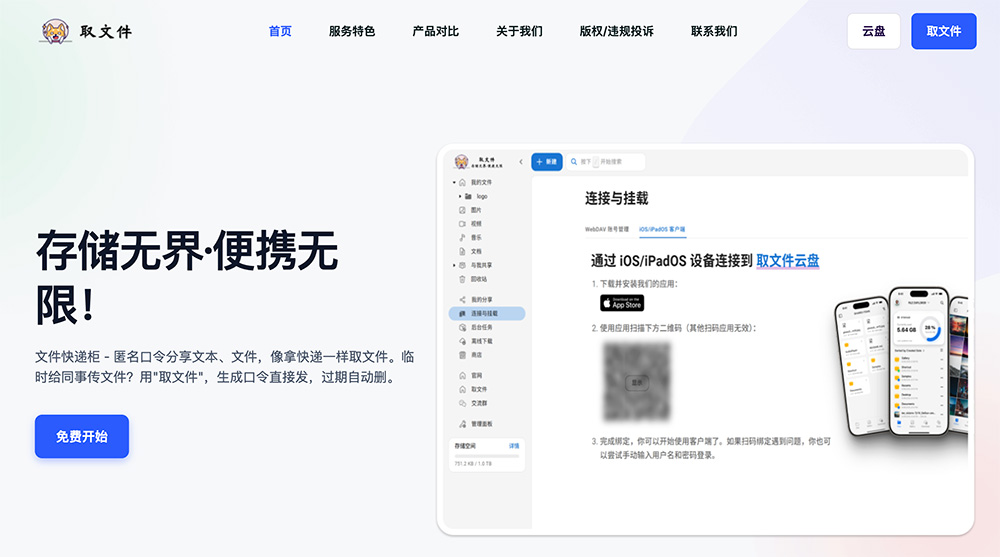Select the 音乐 music note icon in the preview
Screen dimensions: 1000x557
pyautogui.click(x=462, y=237)
